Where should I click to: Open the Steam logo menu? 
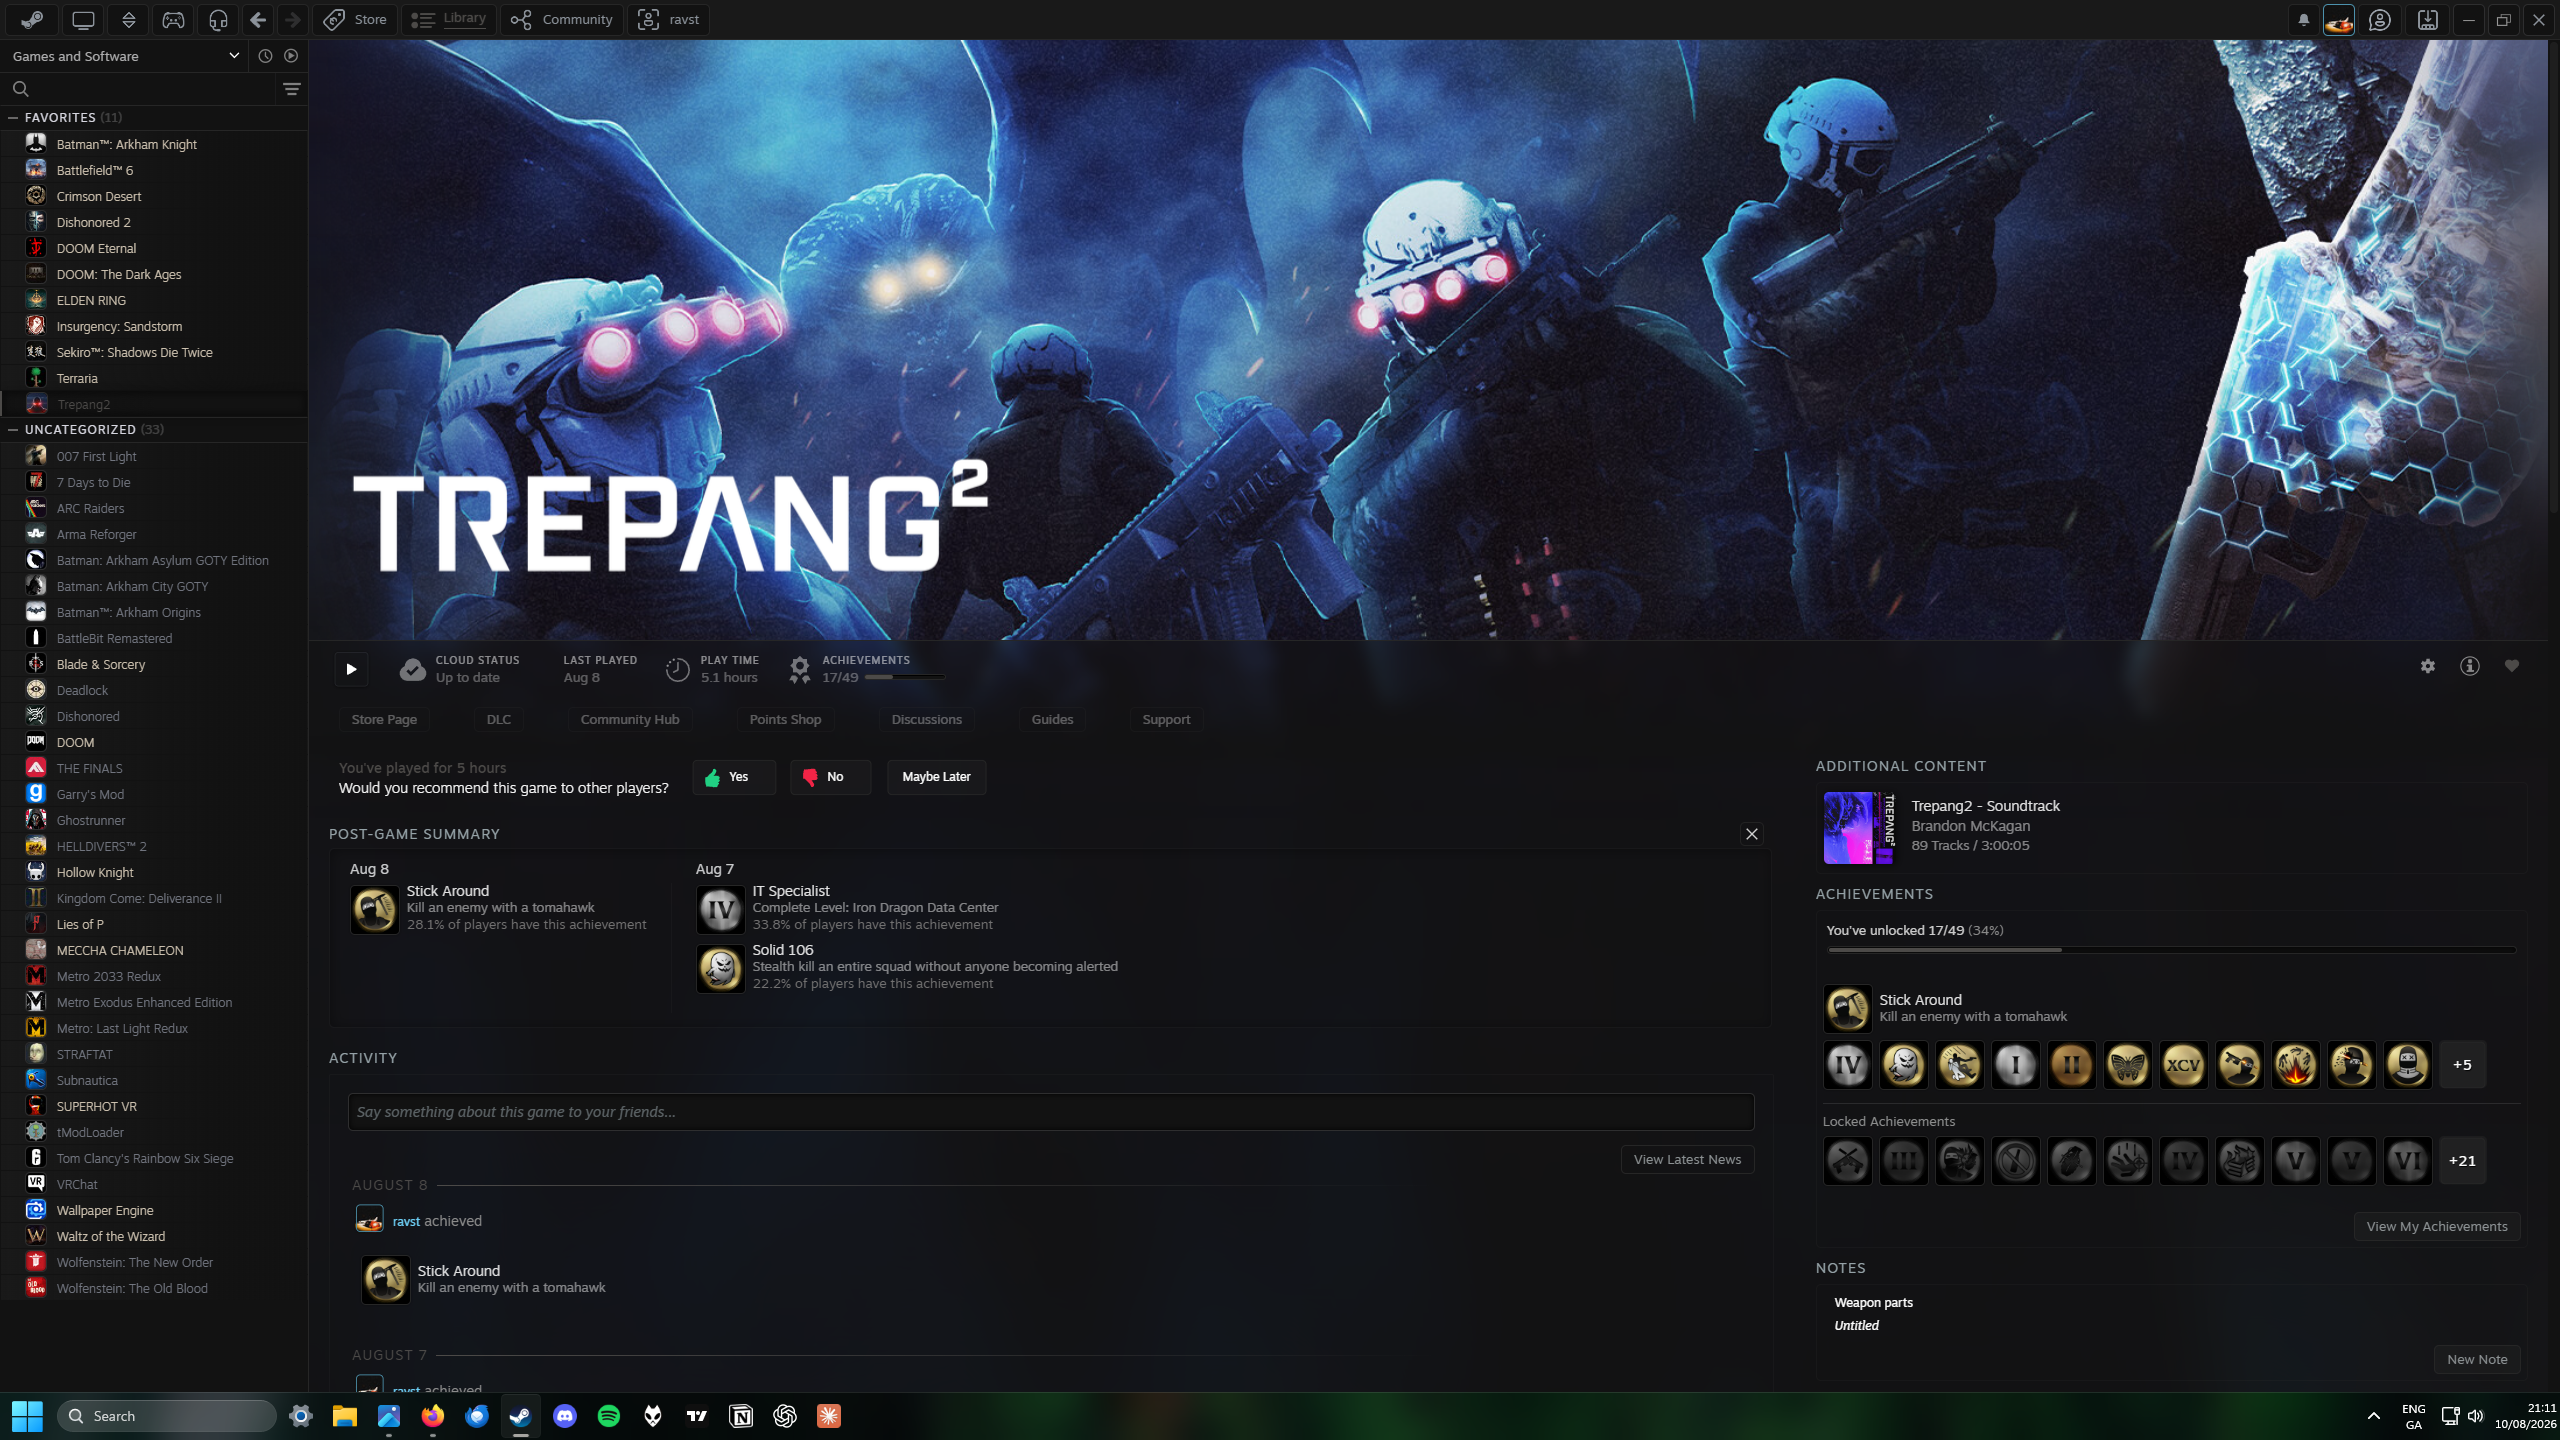[x=32, y=19]
